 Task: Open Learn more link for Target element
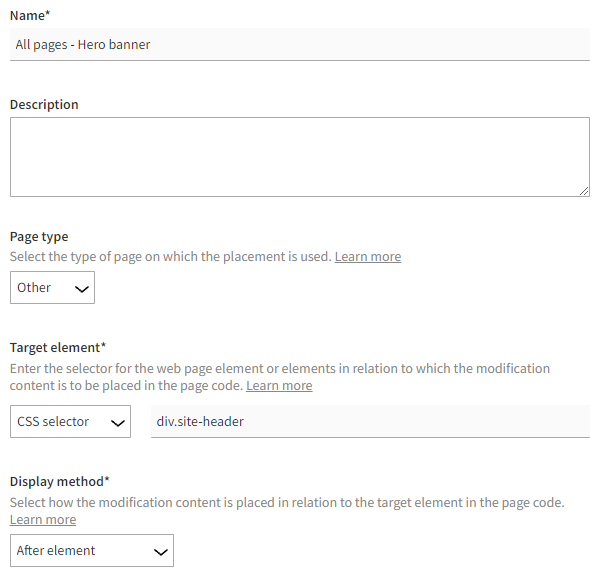click(279, 386)
